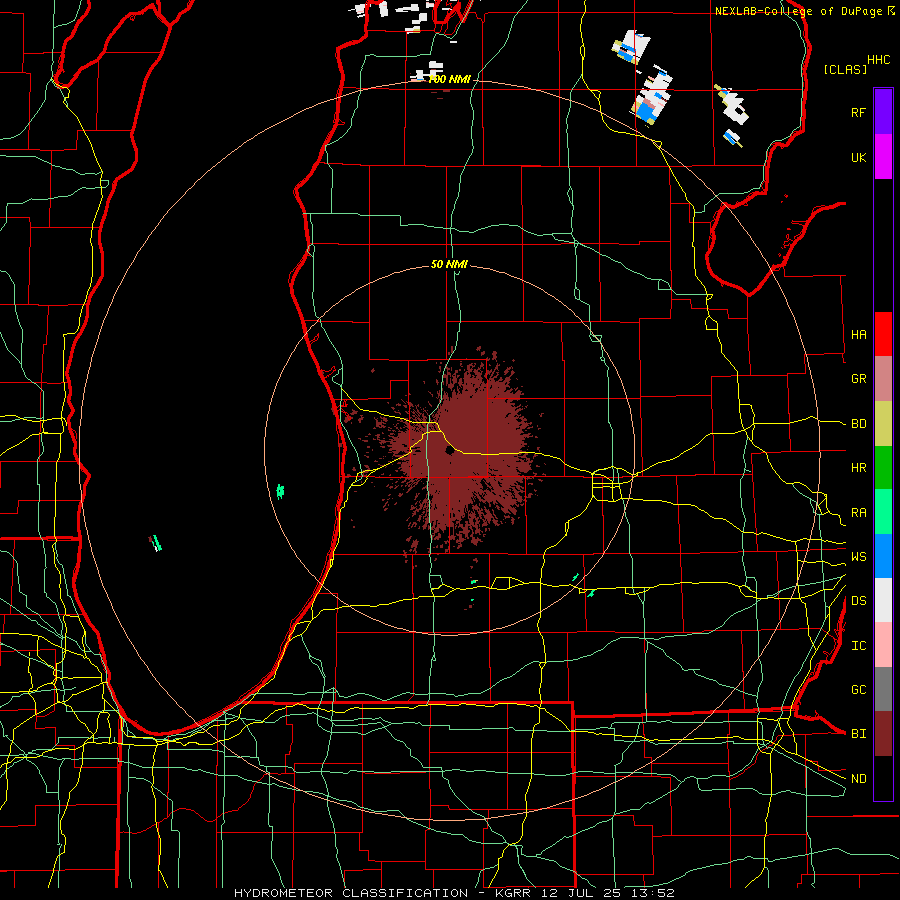The image size is (900, 900).
Task: Click the RF purple legend color swatch
Action: 883,111
